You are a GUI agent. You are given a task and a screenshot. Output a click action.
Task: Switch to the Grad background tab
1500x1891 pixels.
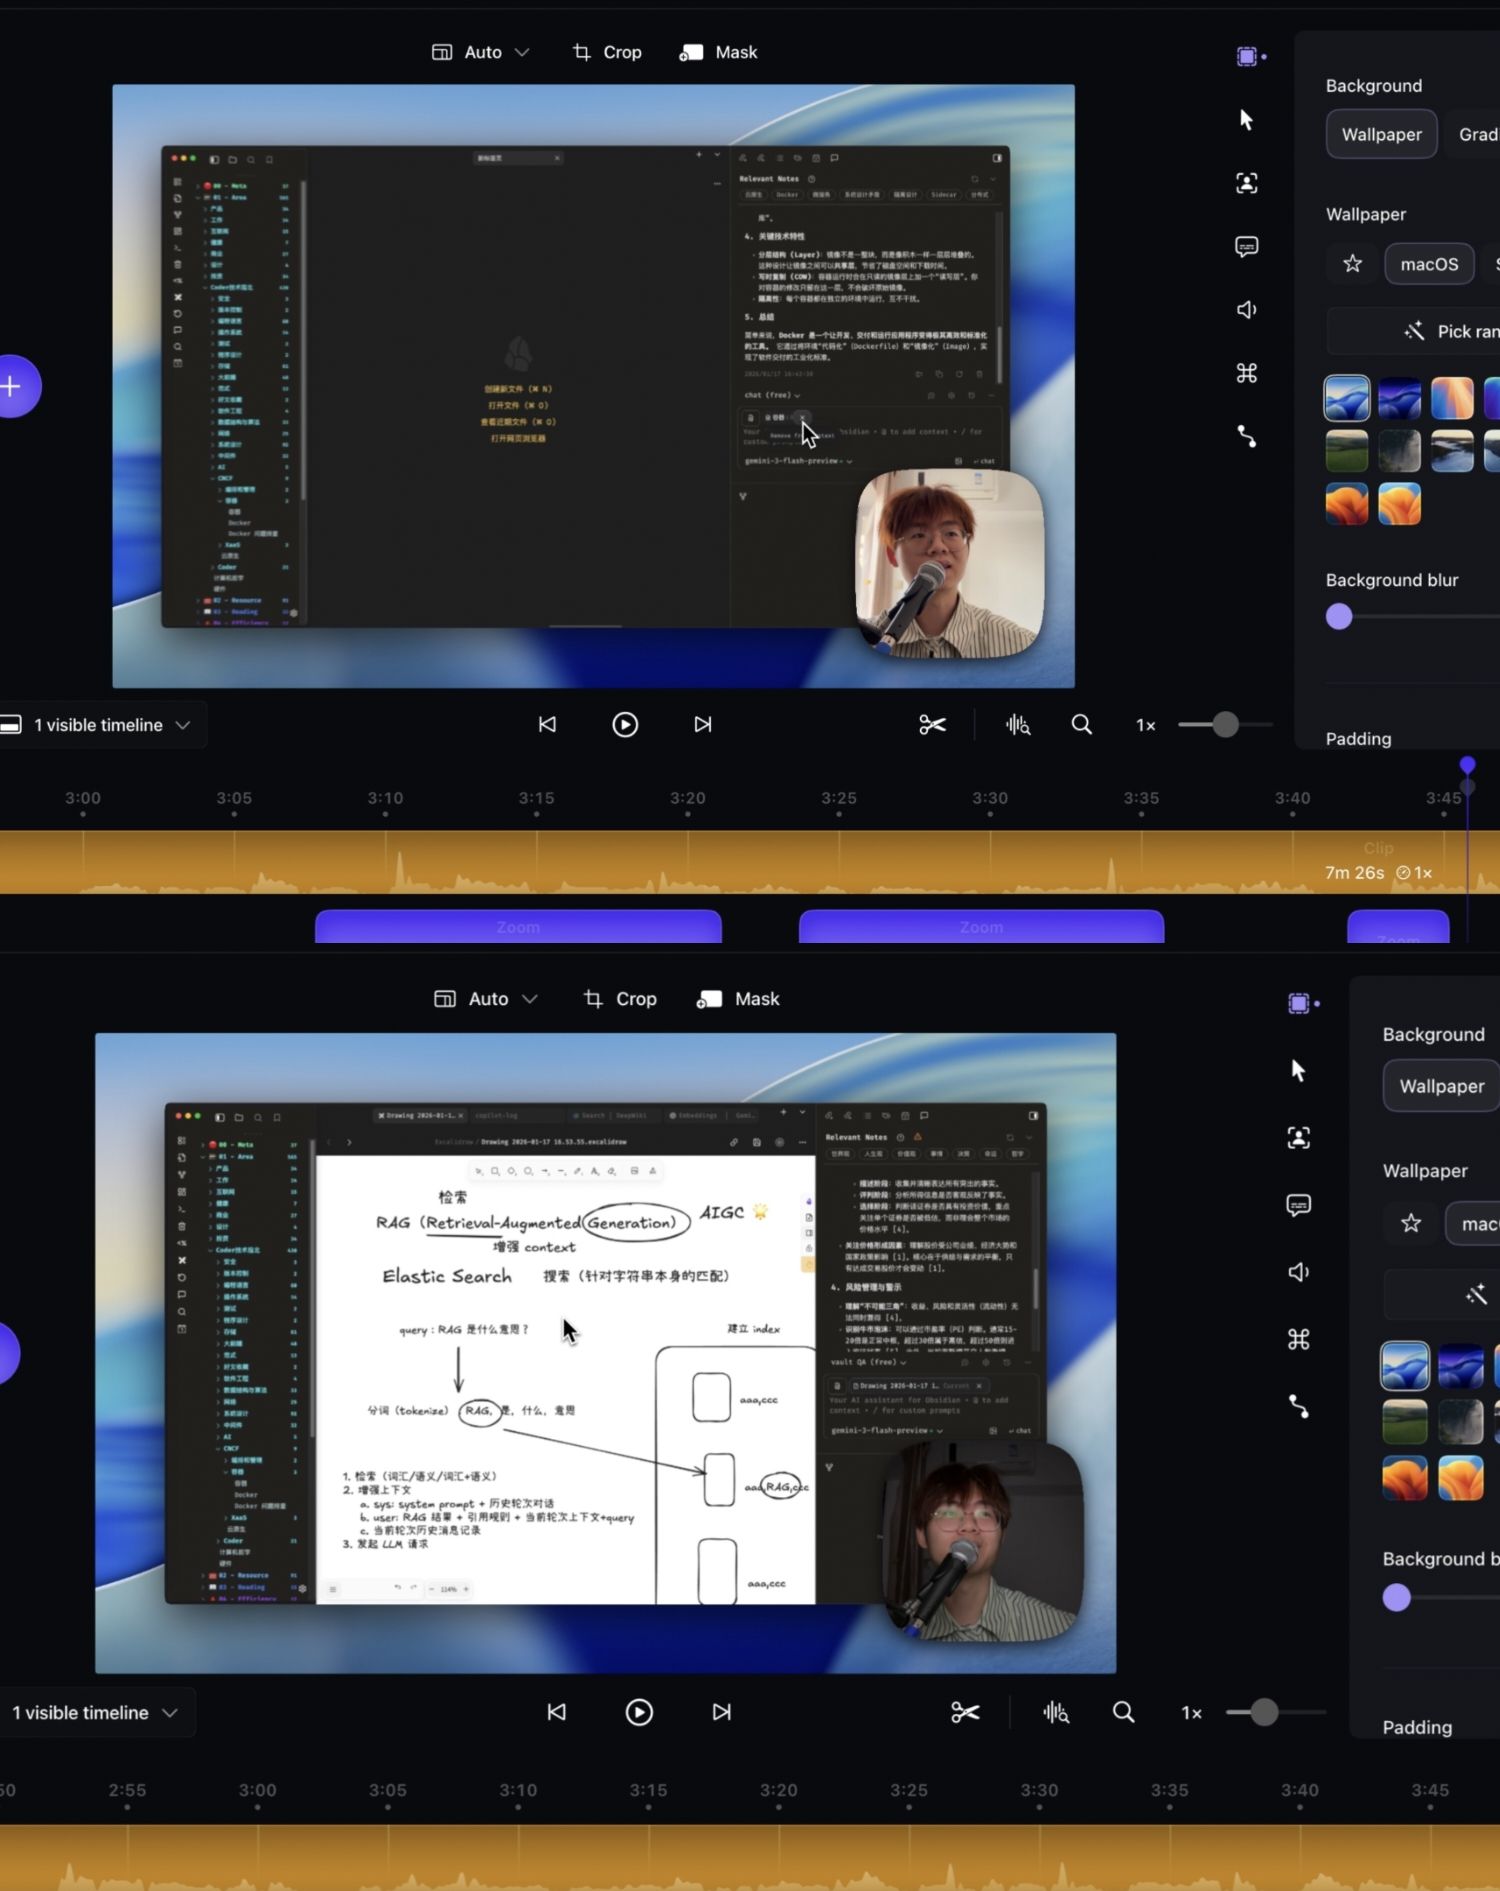pyautogui.click(x=1477, y=134)
